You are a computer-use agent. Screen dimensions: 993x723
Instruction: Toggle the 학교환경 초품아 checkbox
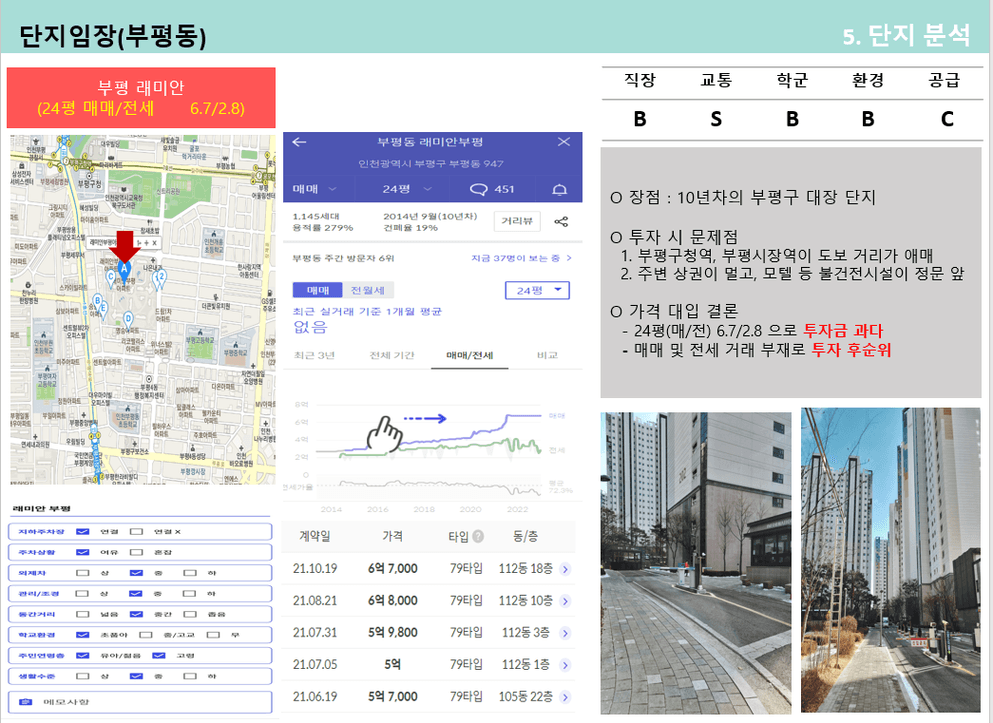pyautogui.click(x=82, y=635)
